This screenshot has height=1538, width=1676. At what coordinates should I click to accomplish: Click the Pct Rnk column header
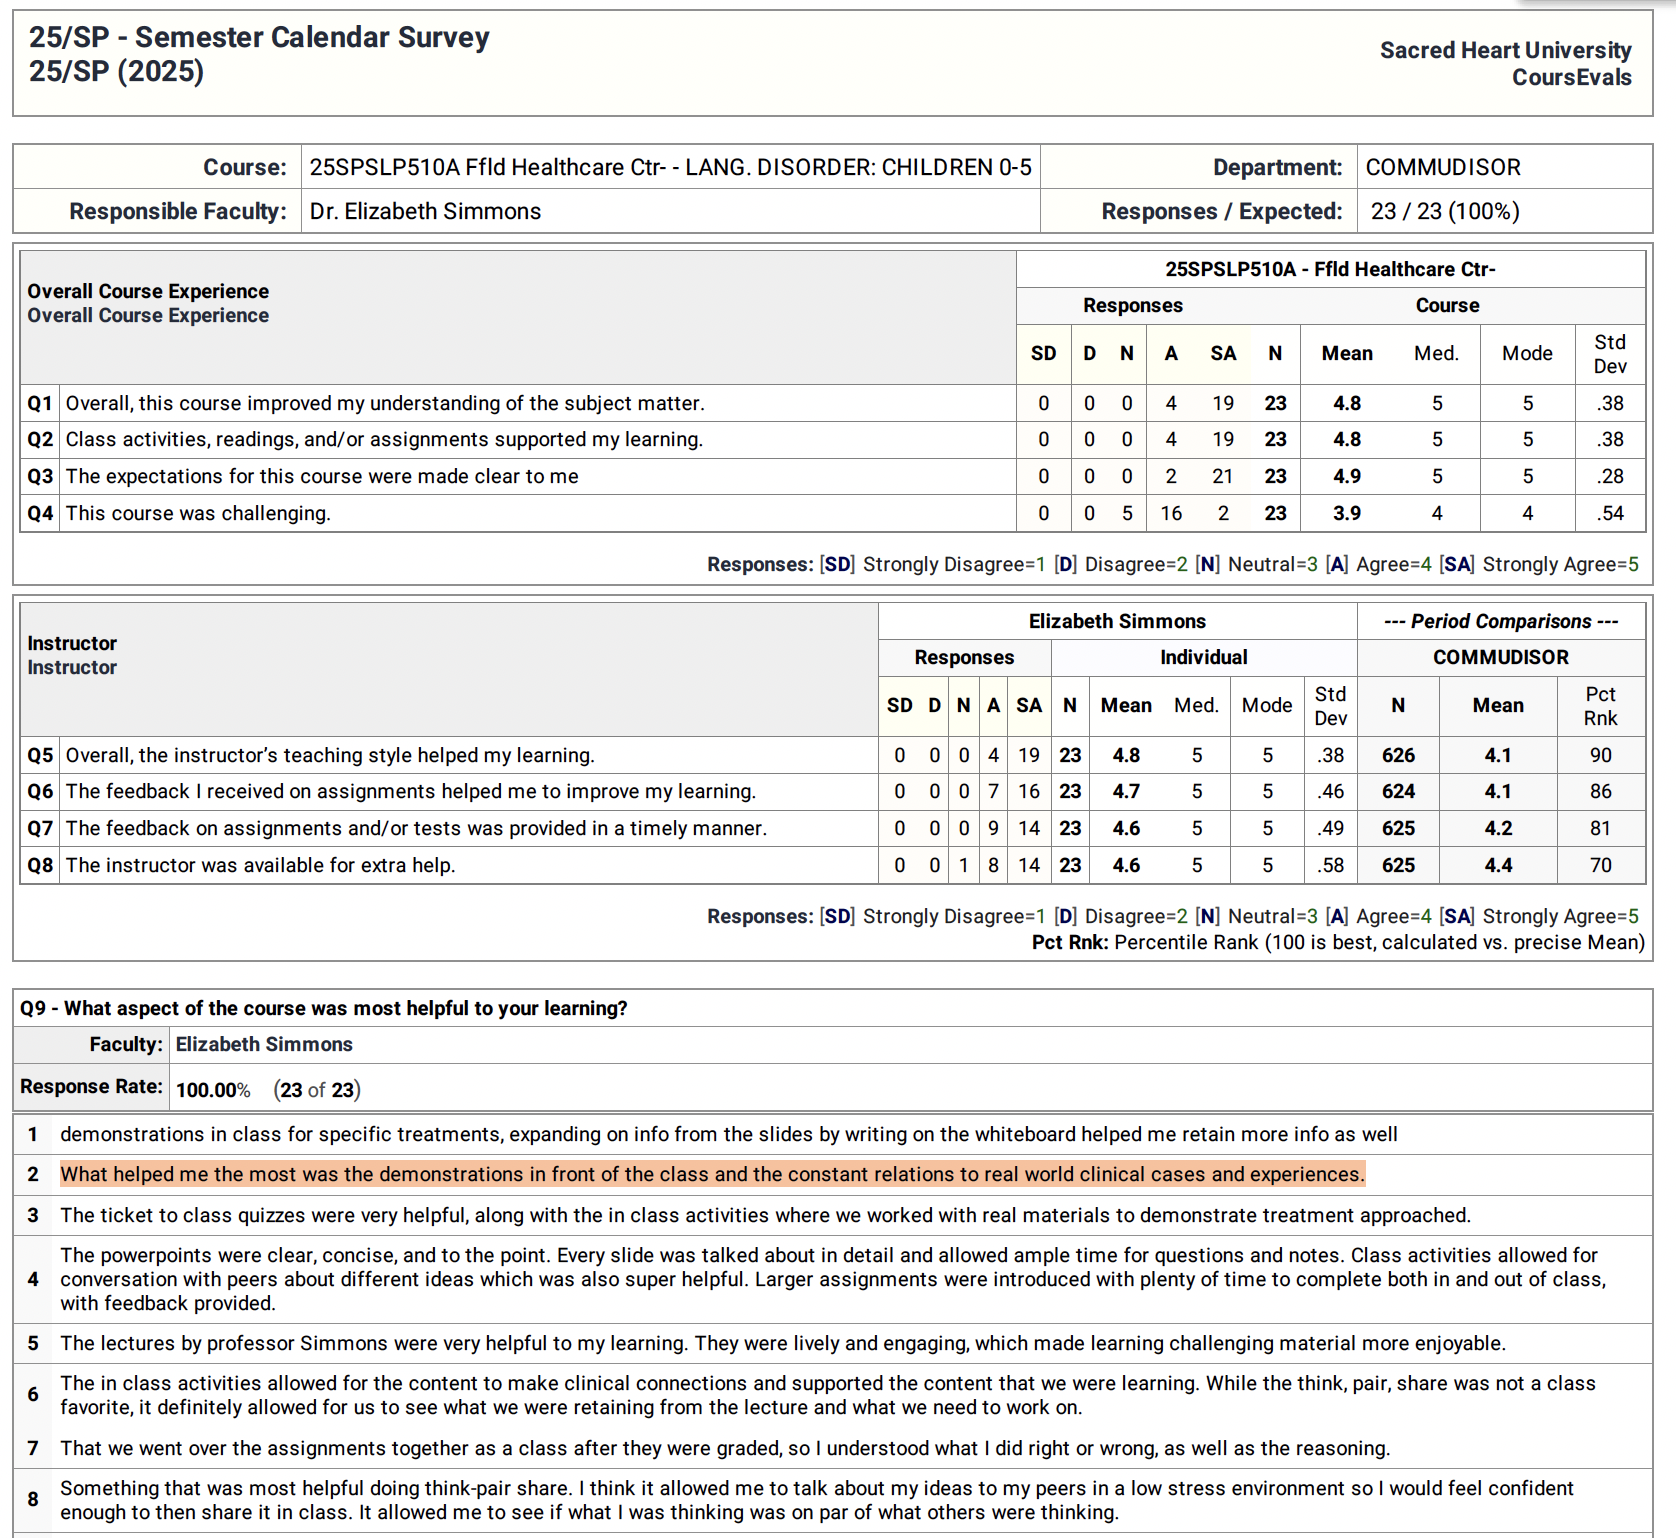pyautogui.click(x=1600, y=706)
